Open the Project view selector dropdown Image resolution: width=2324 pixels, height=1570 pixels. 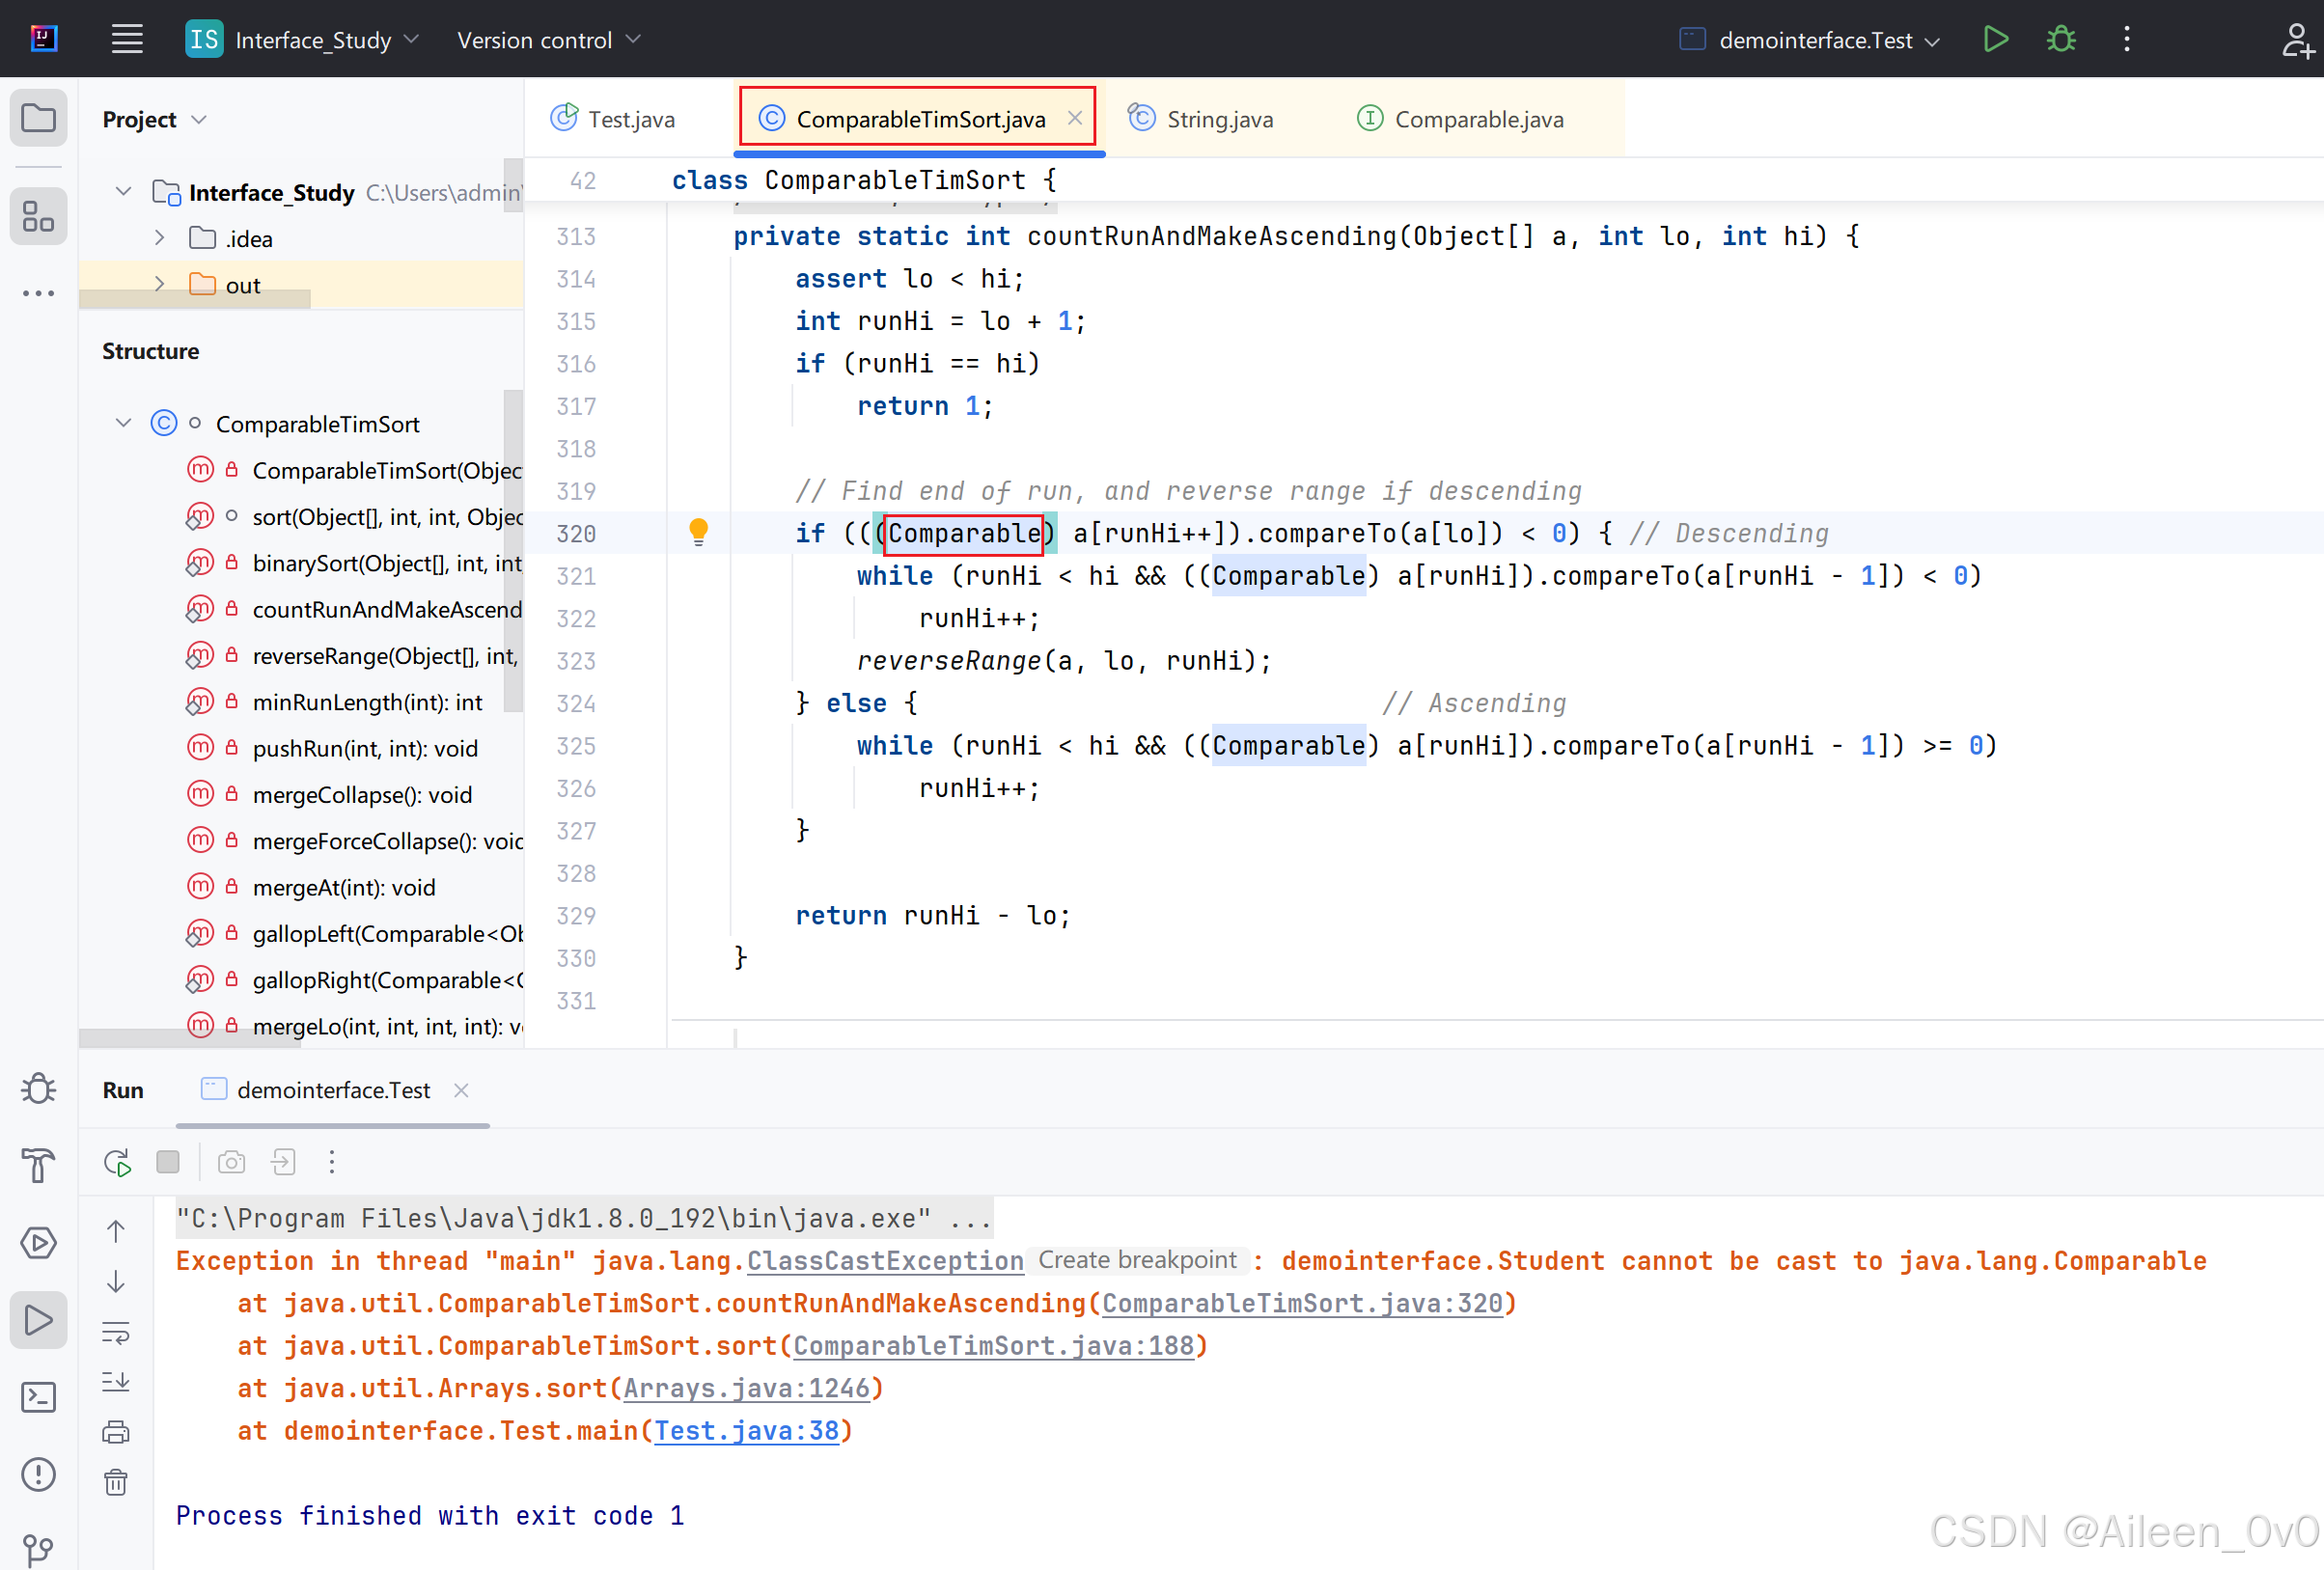point(155,119)
